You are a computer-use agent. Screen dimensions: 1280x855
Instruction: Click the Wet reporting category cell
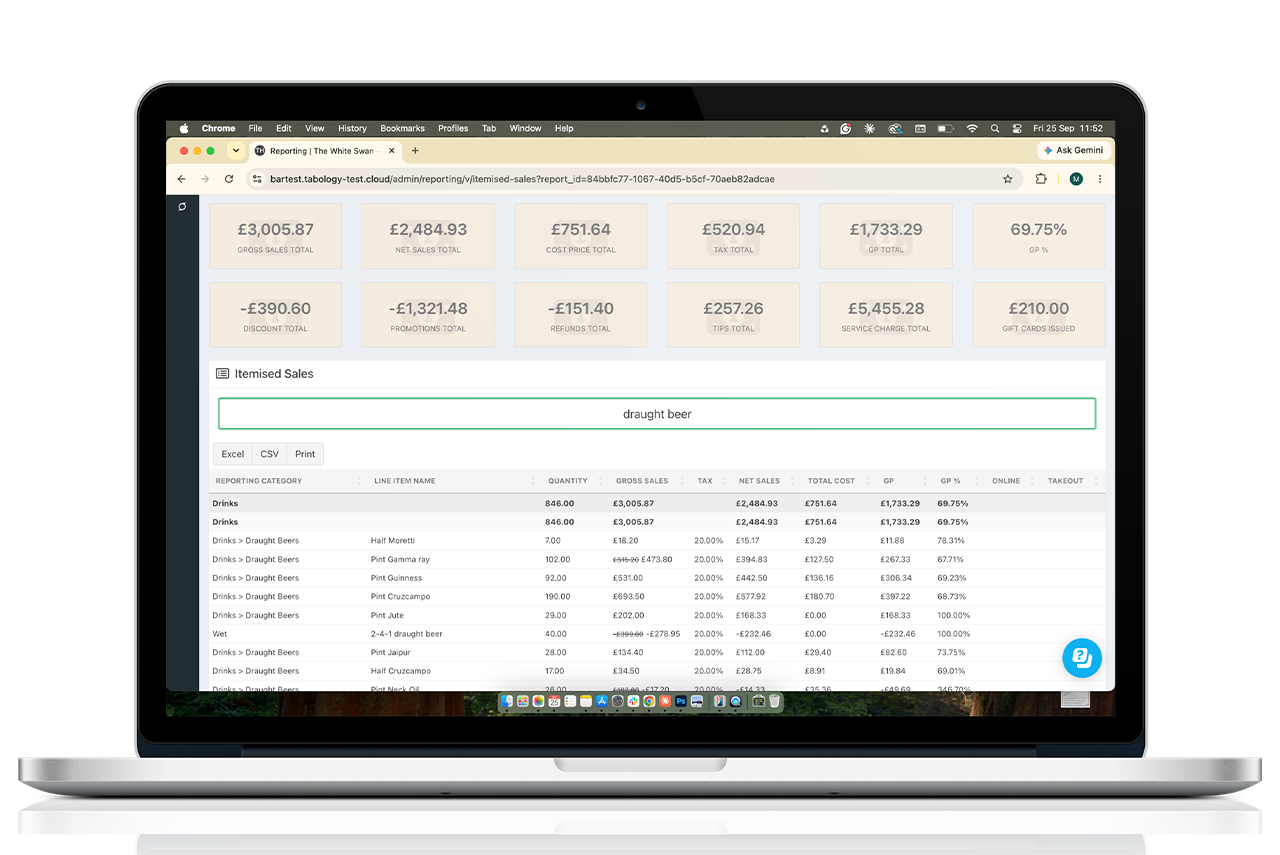click(219, 634)
